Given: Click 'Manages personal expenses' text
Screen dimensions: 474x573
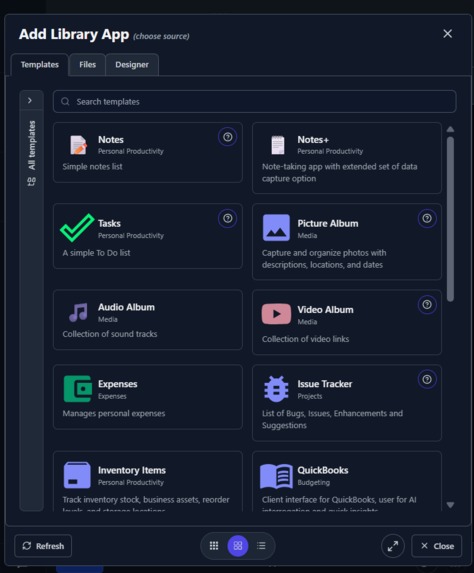Looking at the screenshot, I should point(114,414).
